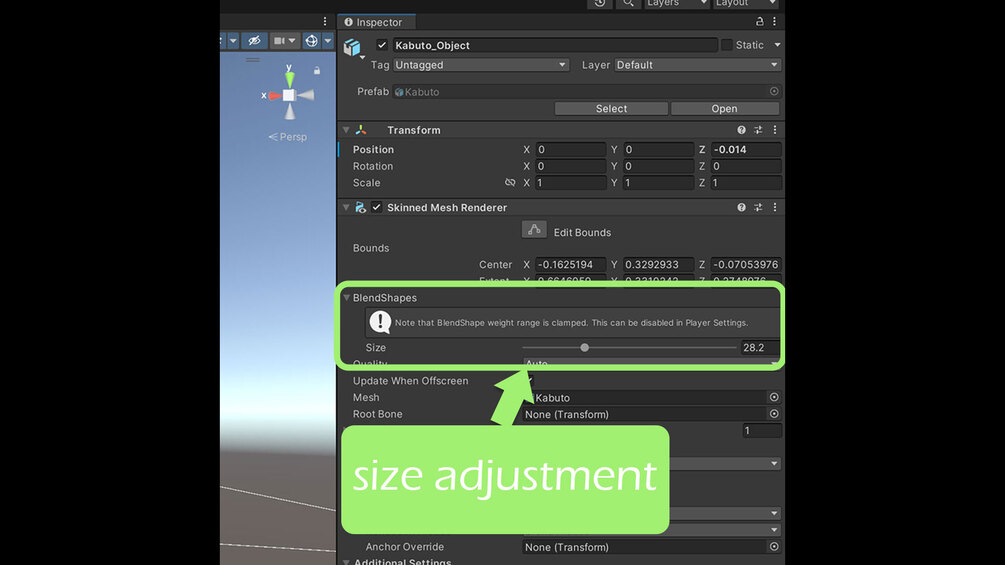The height and width of the screenshot is (565, 1005).
Task: Click the GameObject cube icon next to Kabuto_Object
Action: click(352, 47)
